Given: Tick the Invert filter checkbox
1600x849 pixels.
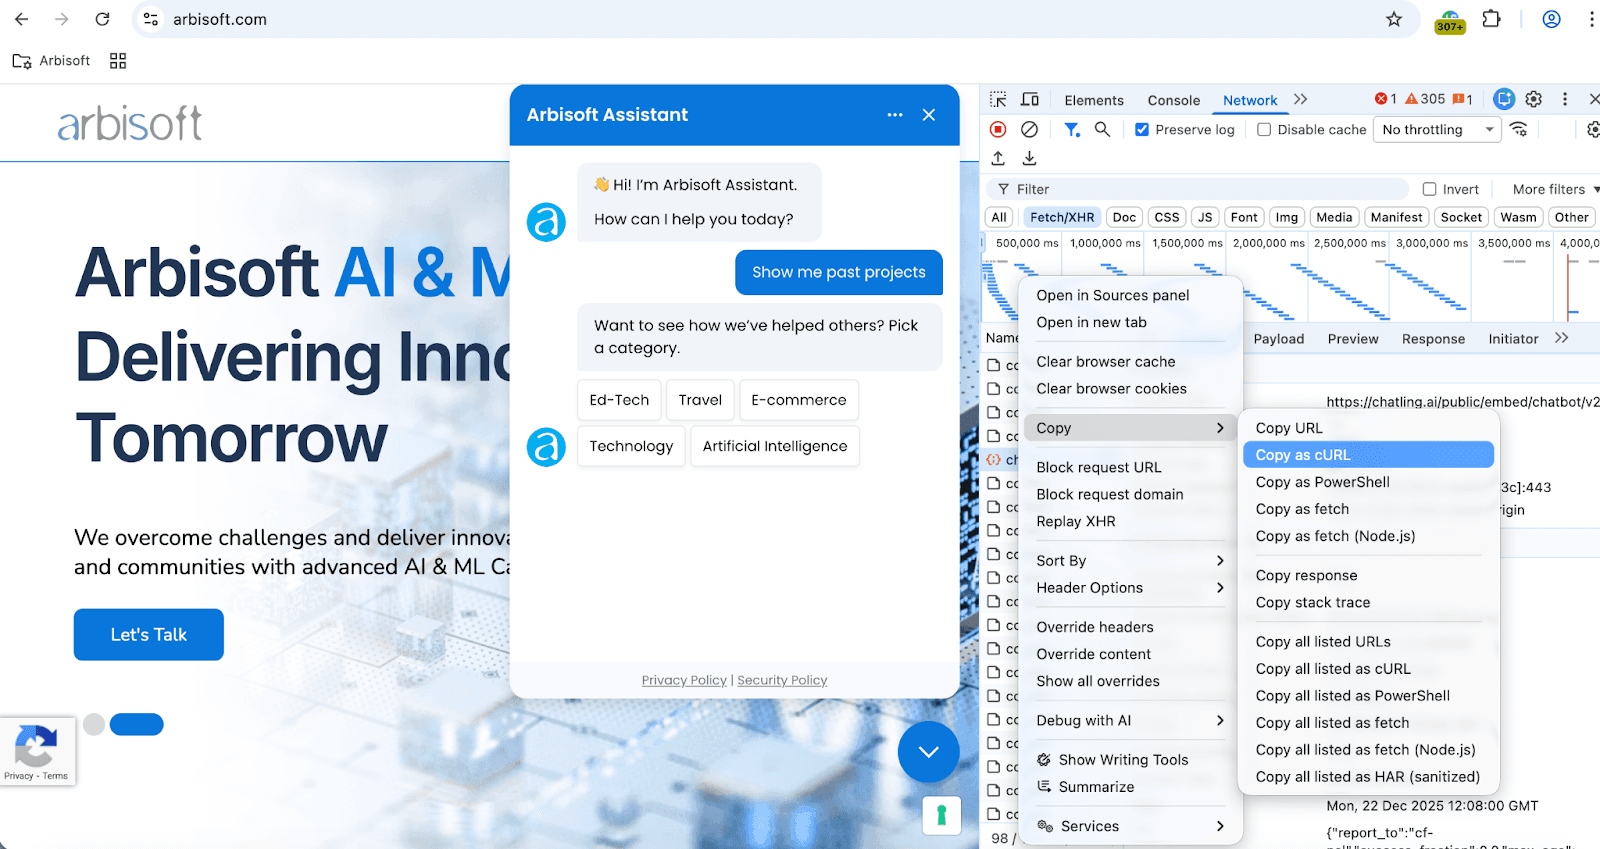Looking at the screenshot, I should (1429, 189).
